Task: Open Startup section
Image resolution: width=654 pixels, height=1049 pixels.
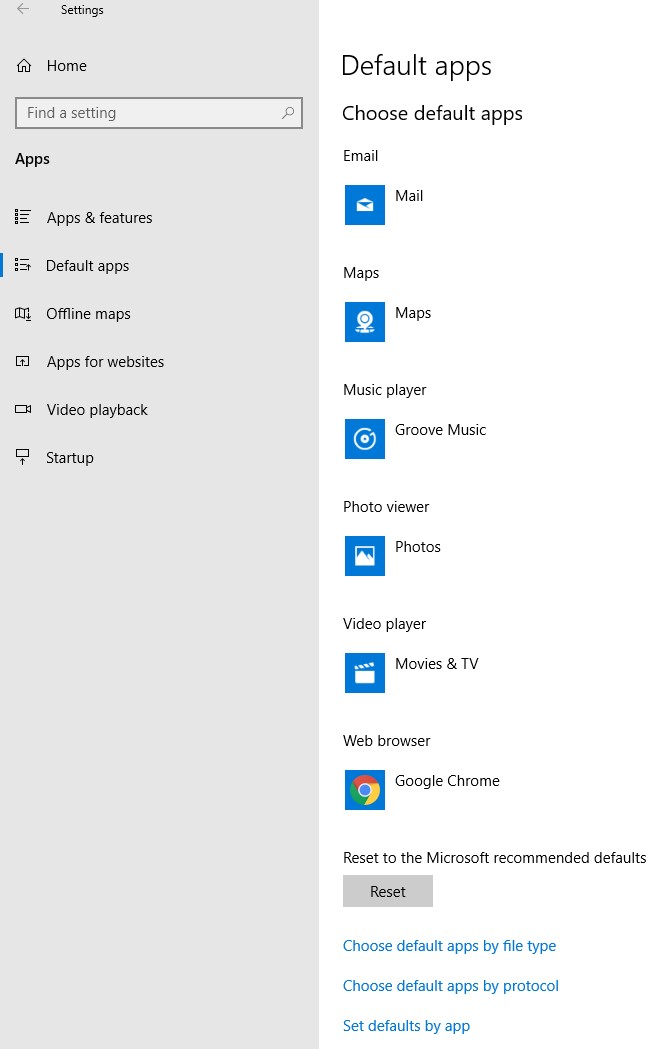Action: pyautogui.click(x=70, y=458)
